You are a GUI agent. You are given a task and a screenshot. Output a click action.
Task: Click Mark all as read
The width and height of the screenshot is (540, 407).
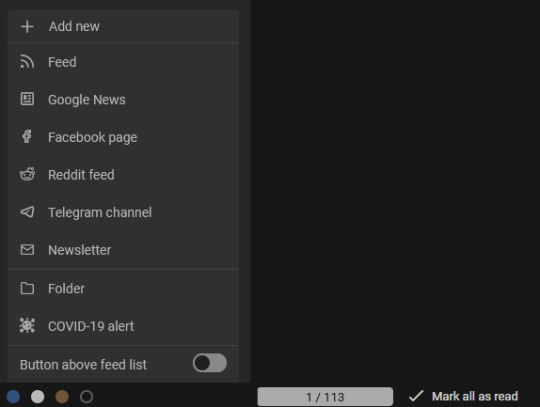pyautogui.click(x=463, y=396)
